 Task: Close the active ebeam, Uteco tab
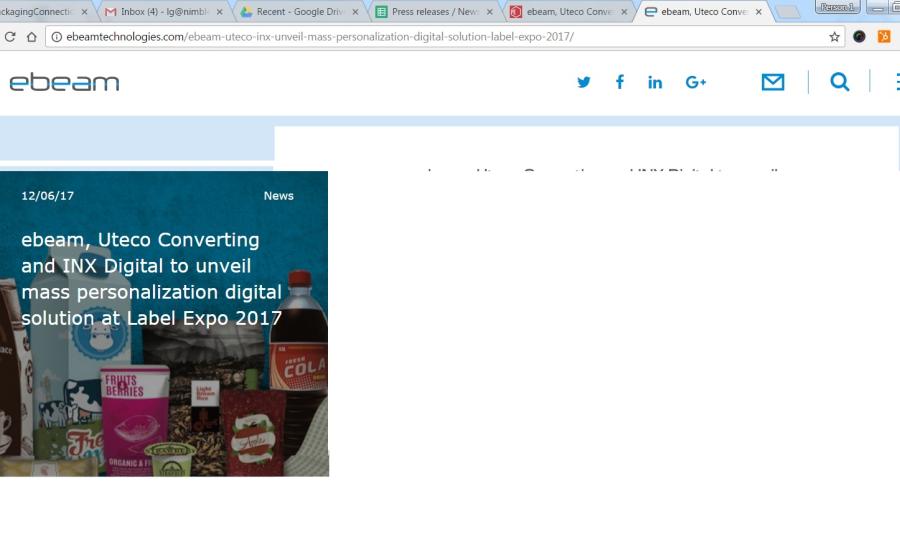pos(759,11)
